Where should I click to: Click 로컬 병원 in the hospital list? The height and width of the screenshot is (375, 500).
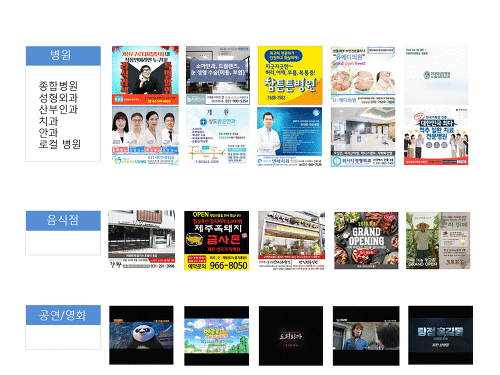click(60, 144)
